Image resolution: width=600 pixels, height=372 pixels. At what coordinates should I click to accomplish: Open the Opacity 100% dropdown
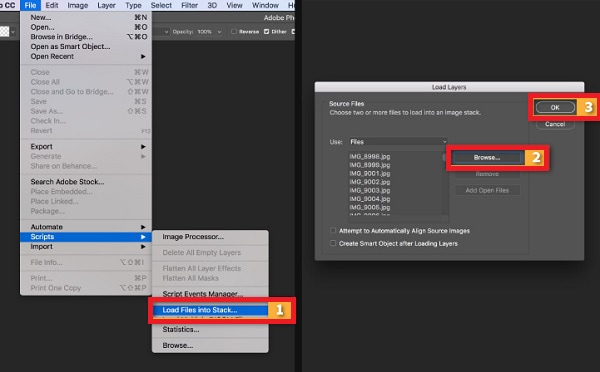pyautogui.click(x=219, y=32)
